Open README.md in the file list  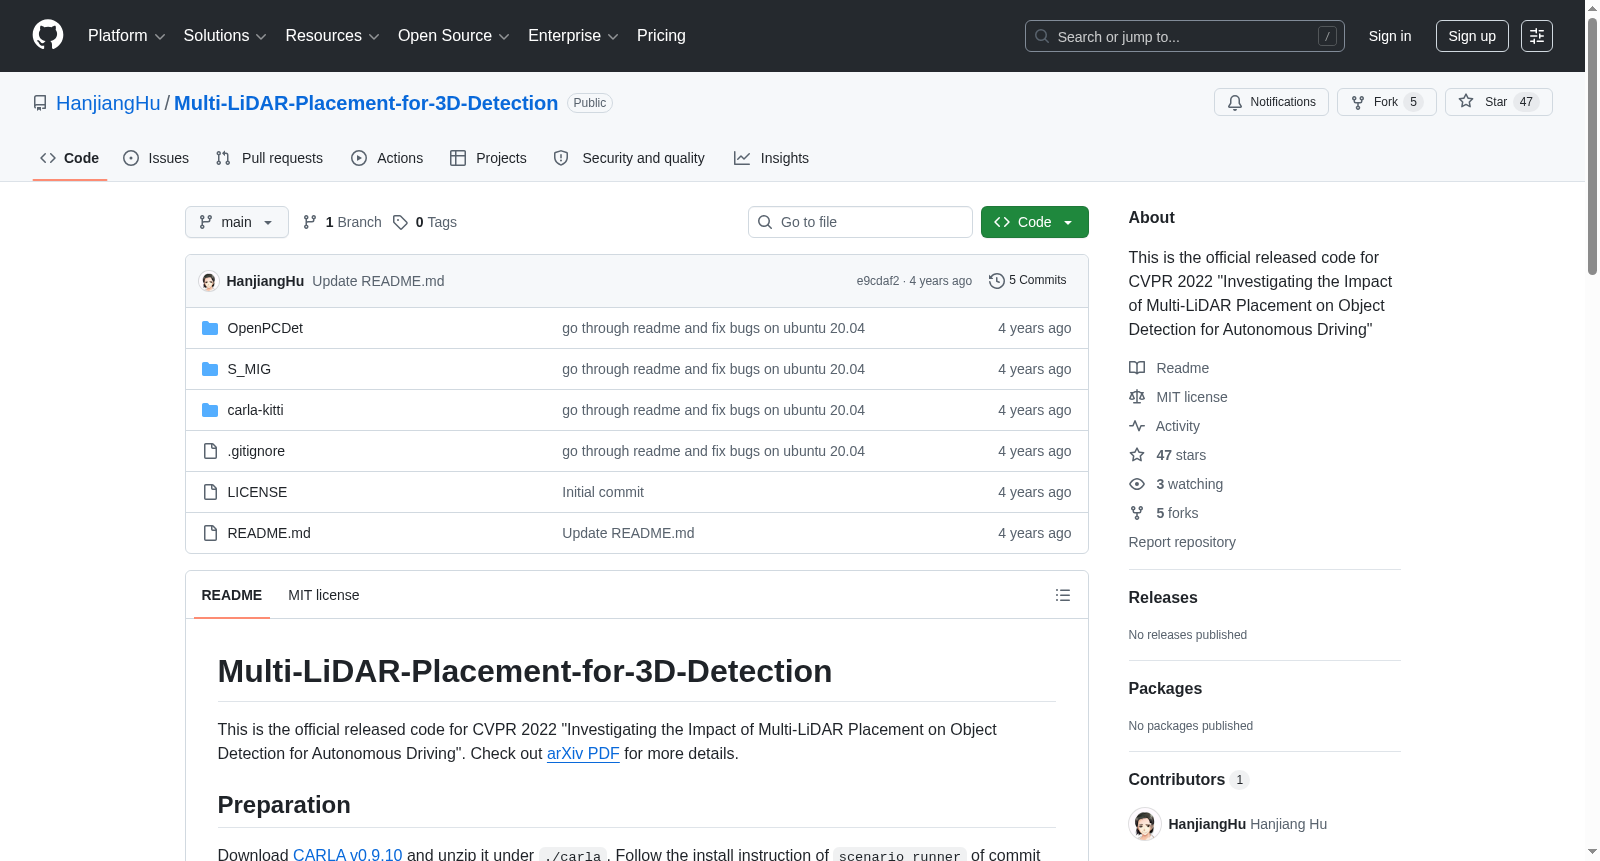pos(269,533)
